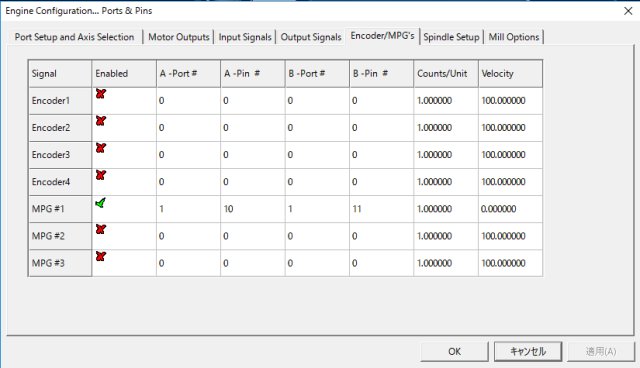Click the キャンセル cancel button
640x368 pixels.
tap(528, 351)
